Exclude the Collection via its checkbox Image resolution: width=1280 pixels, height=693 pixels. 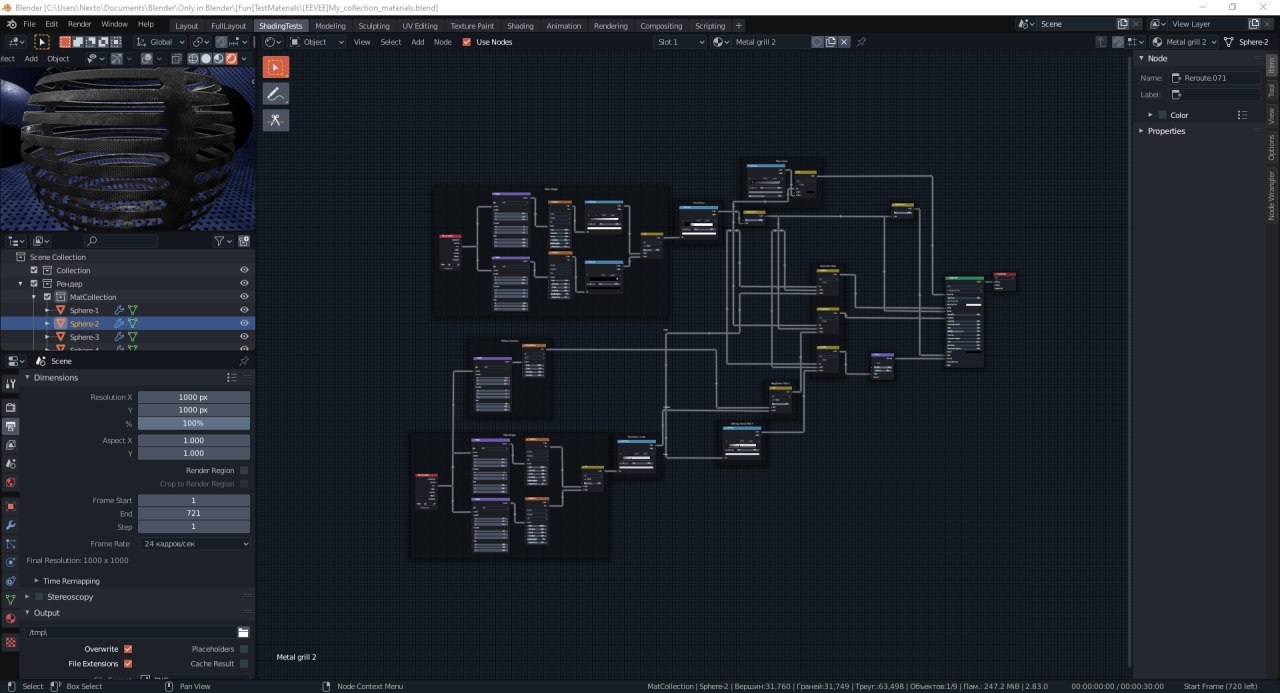[x=34, y=270]
